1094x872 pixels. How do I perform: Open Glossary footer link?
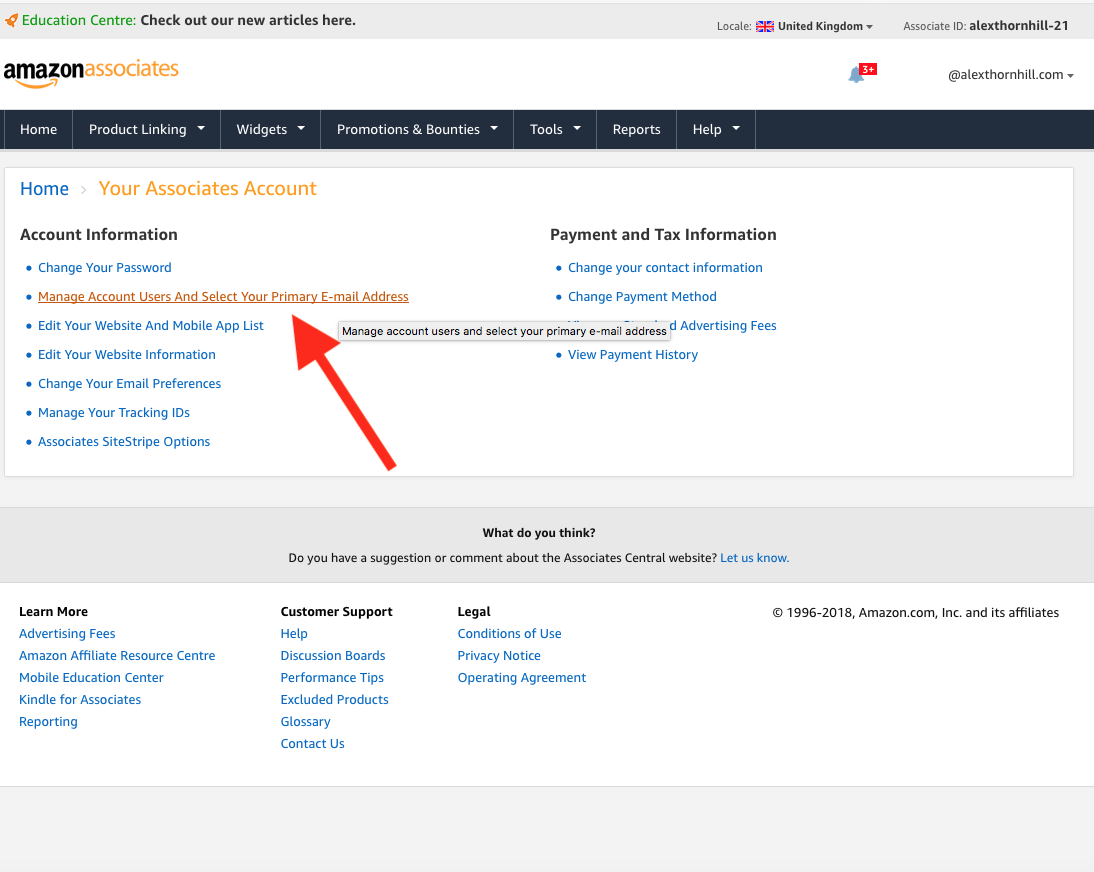306,721
